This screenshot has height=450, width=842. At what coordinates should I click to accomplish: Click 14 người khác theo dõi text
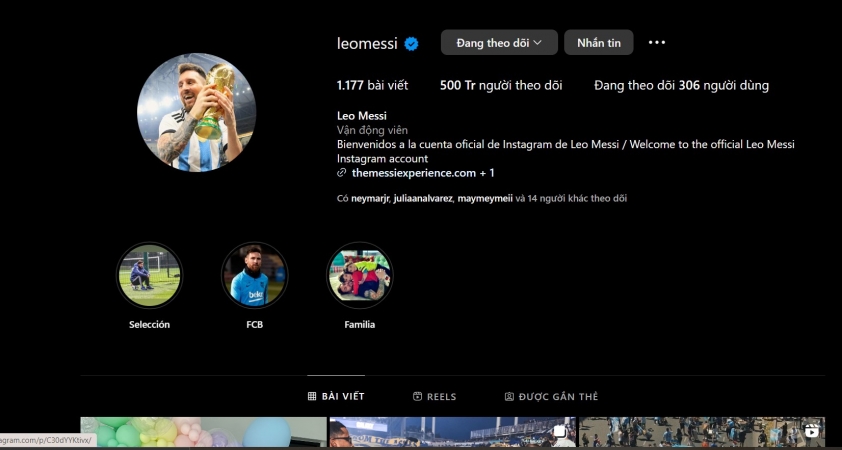click(x=577, y=199)
